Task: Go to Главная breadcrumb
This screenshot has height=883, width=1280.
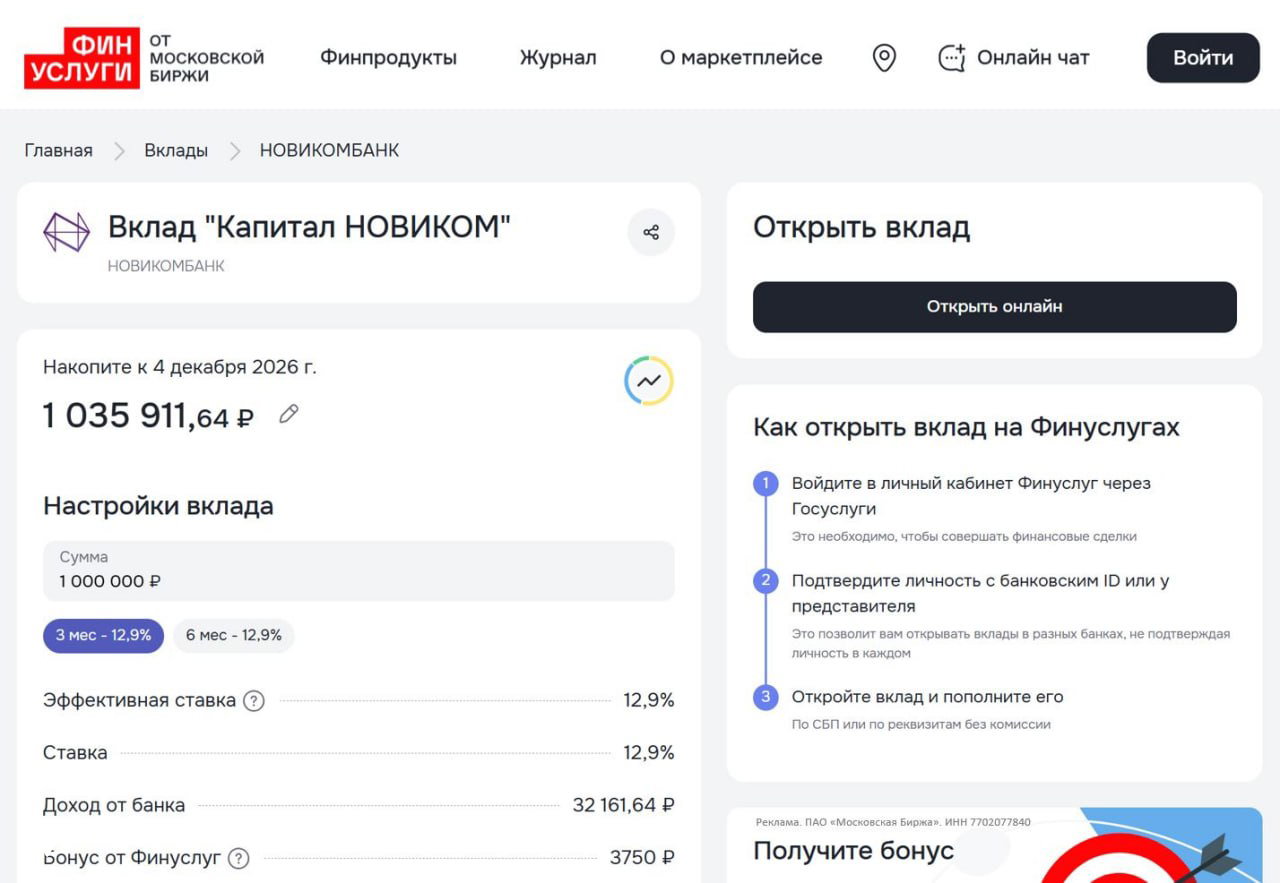Action: coord(58,151)
